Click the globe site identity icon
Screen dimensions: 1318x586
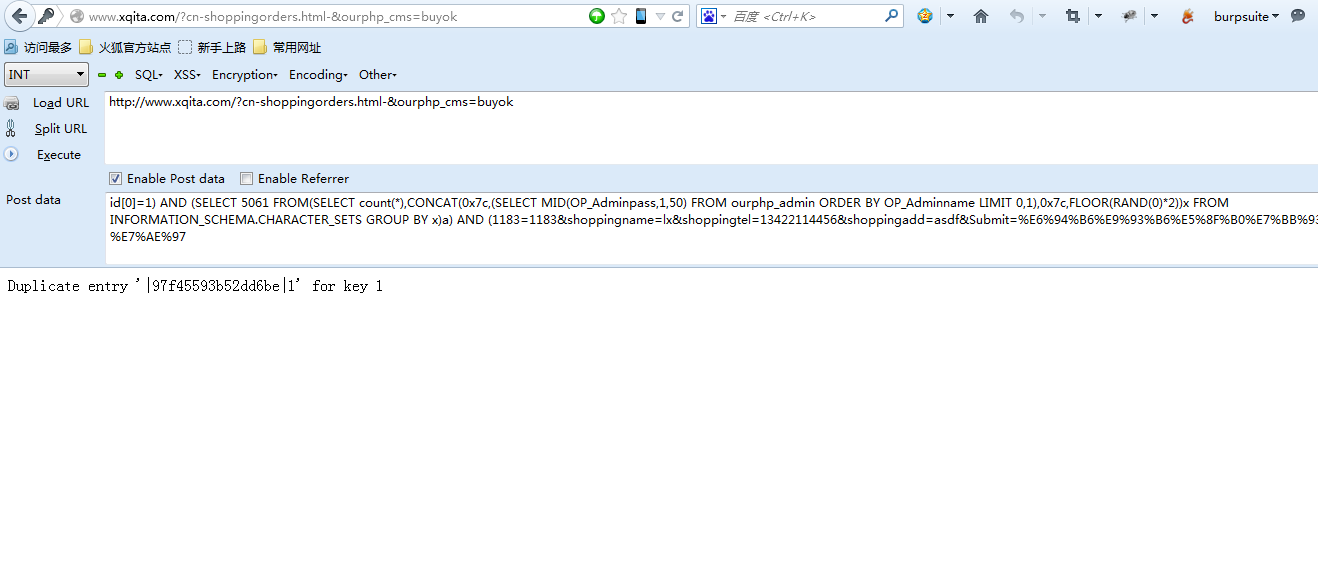pyautogui.click(x=76, y=16)
